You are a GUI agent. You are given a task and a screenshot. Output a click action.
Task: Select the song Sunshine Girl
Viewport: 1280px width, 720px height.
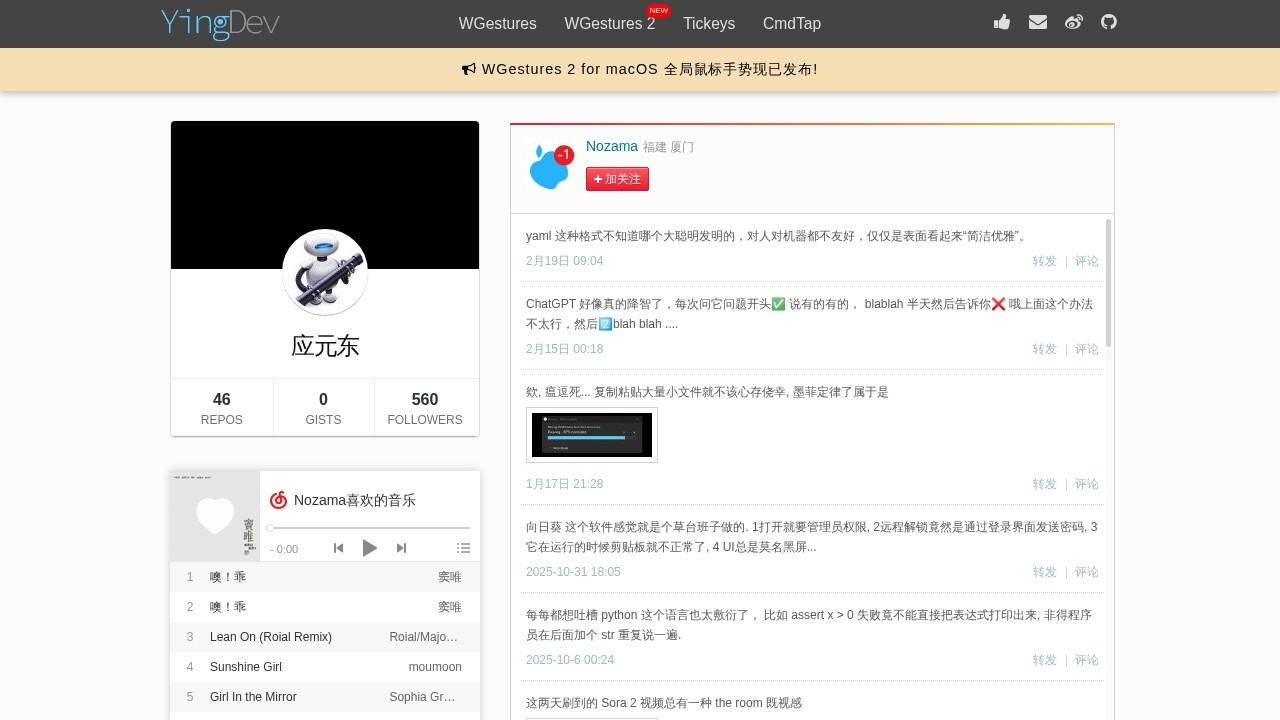point(246,667)
